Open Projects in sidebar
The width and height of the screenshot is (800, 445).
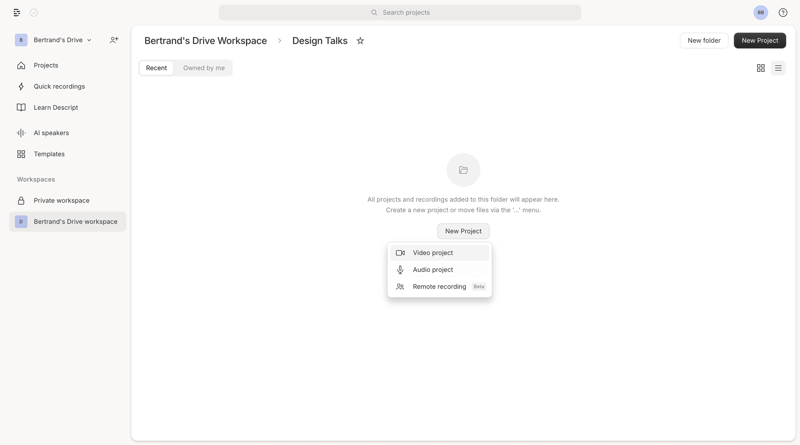(x=67, y=65)
